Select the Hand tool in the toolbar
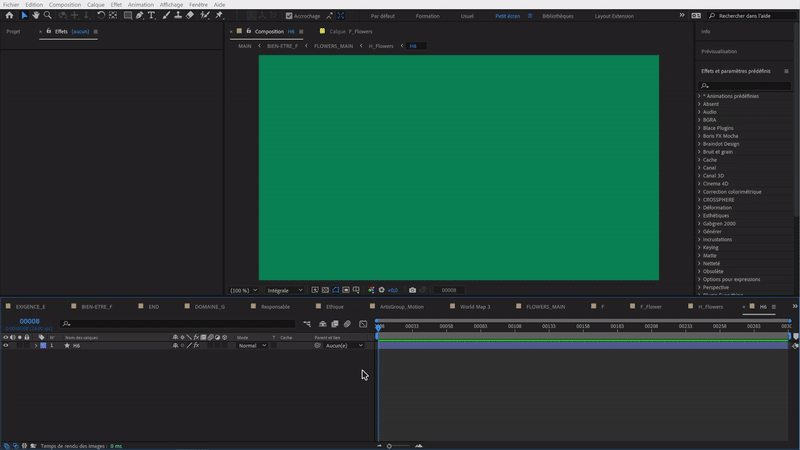 click(x=36, y=16)
